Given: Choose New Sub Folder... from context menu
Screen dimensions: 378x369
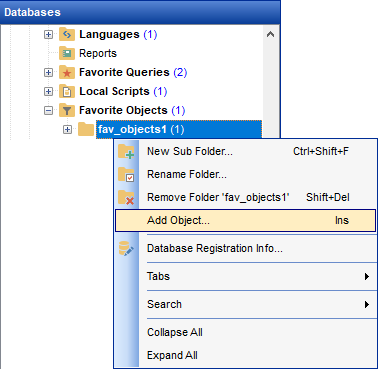Looking at the screenshot, I should [x=245, y=151].
